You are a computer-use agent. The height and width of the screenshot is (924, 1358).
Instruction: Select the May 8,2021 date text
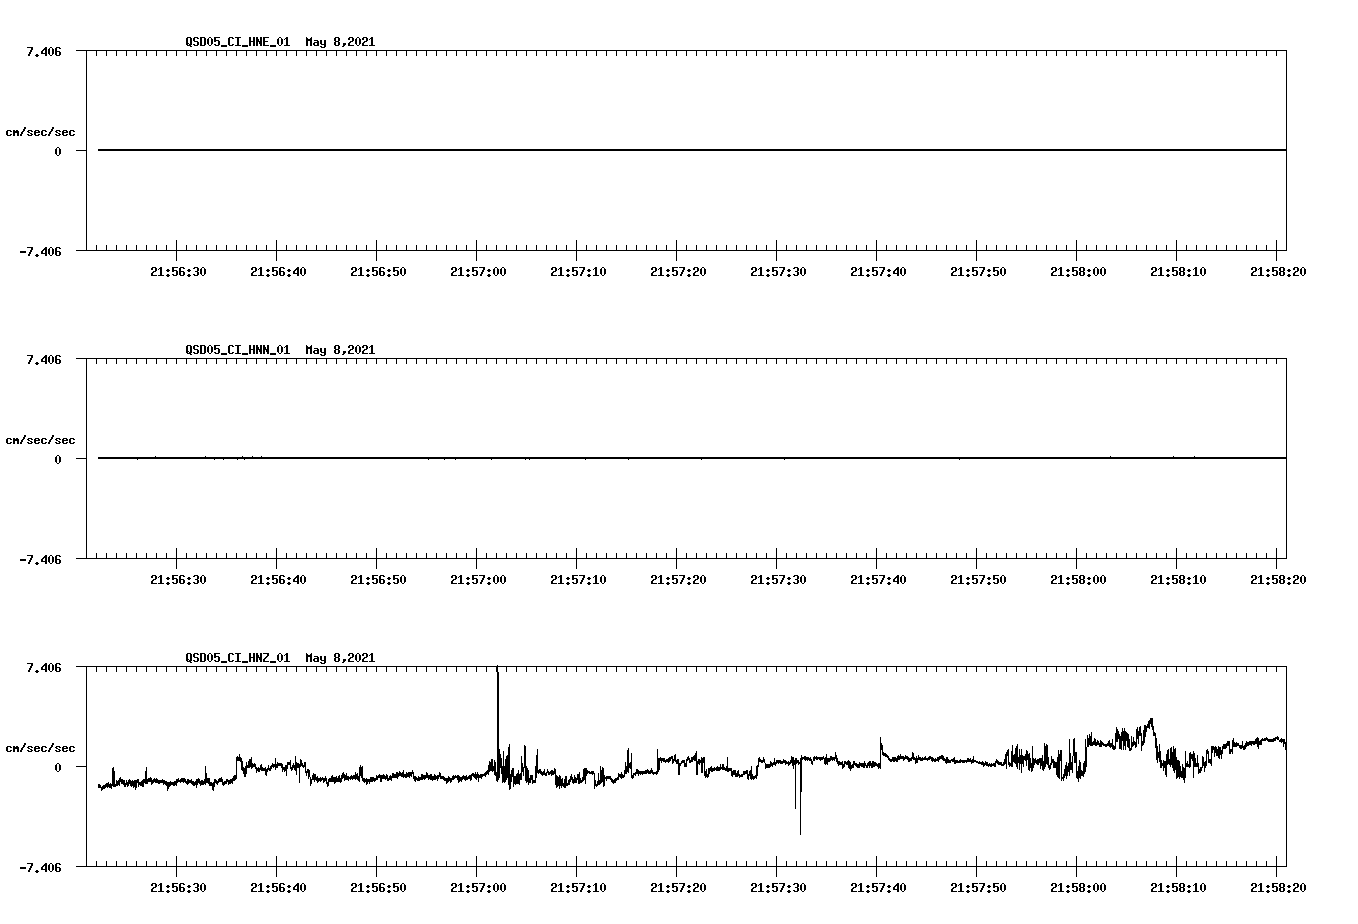(x=340, y=42)
